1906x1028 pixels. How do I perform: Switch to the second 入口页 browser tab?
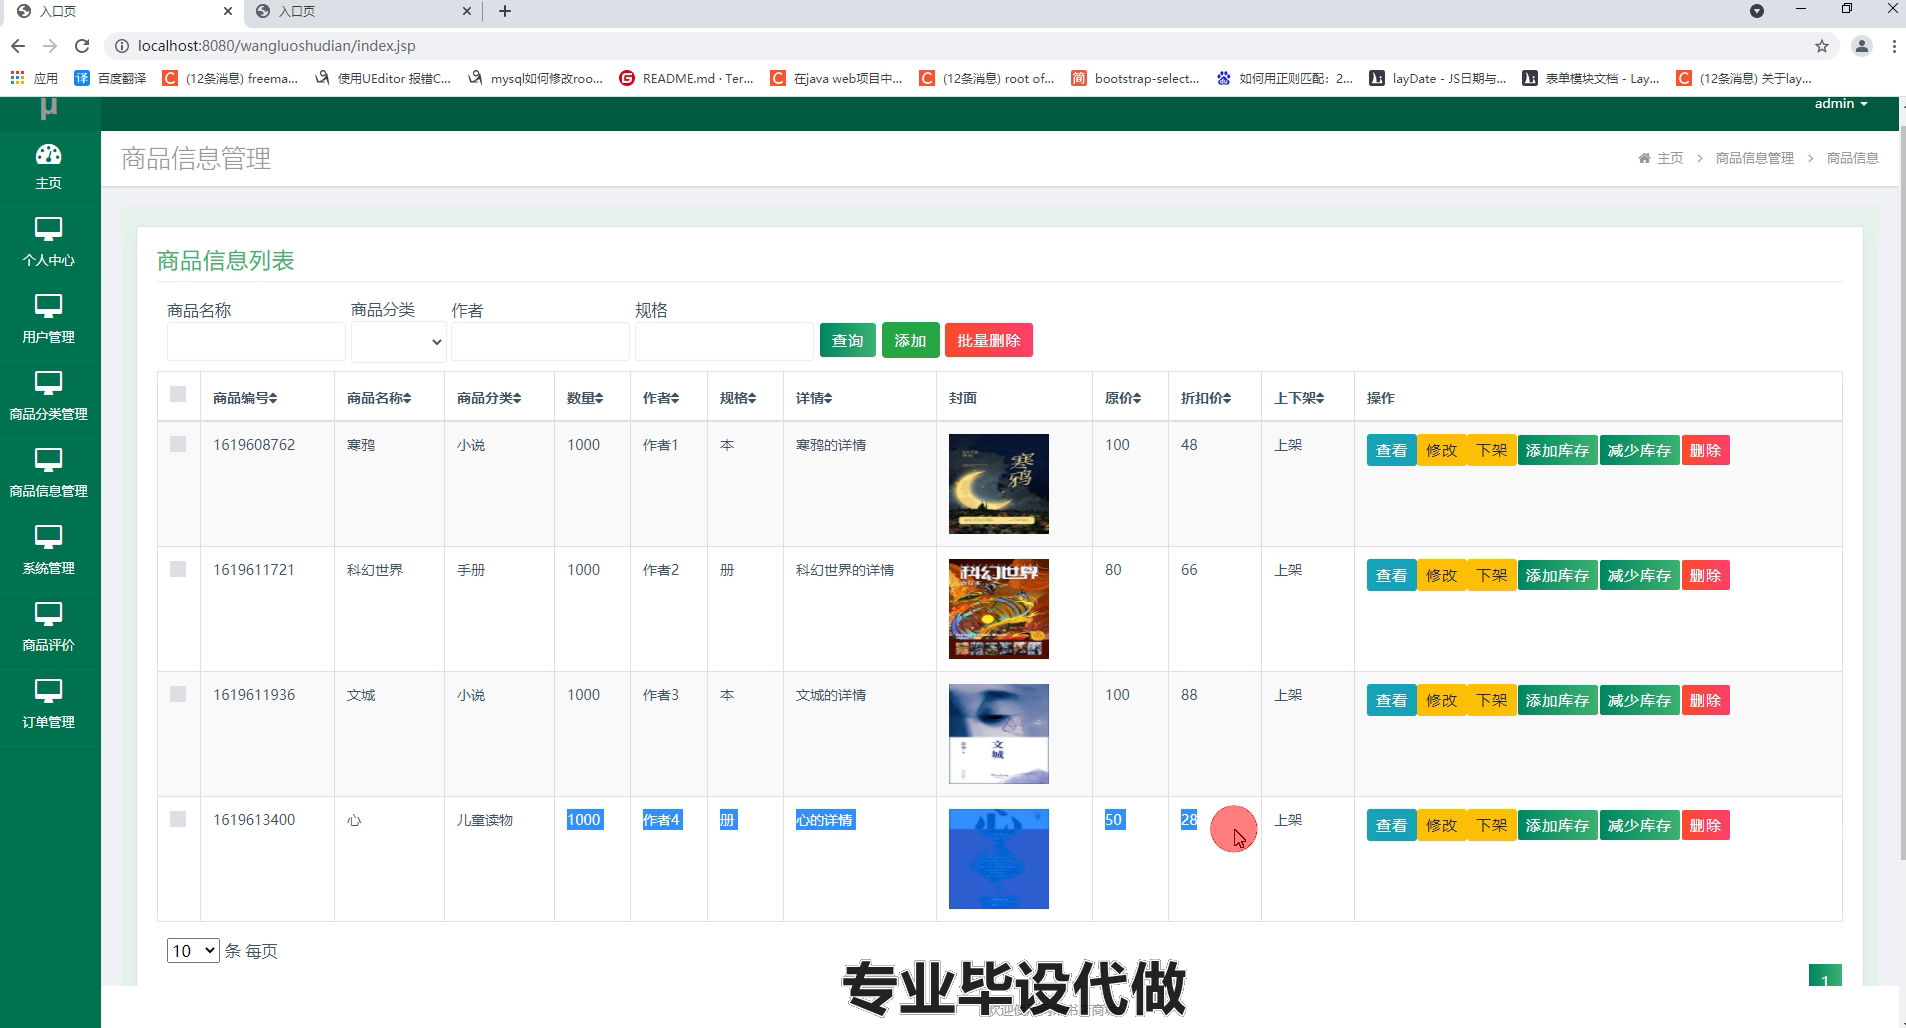point(362,12)
